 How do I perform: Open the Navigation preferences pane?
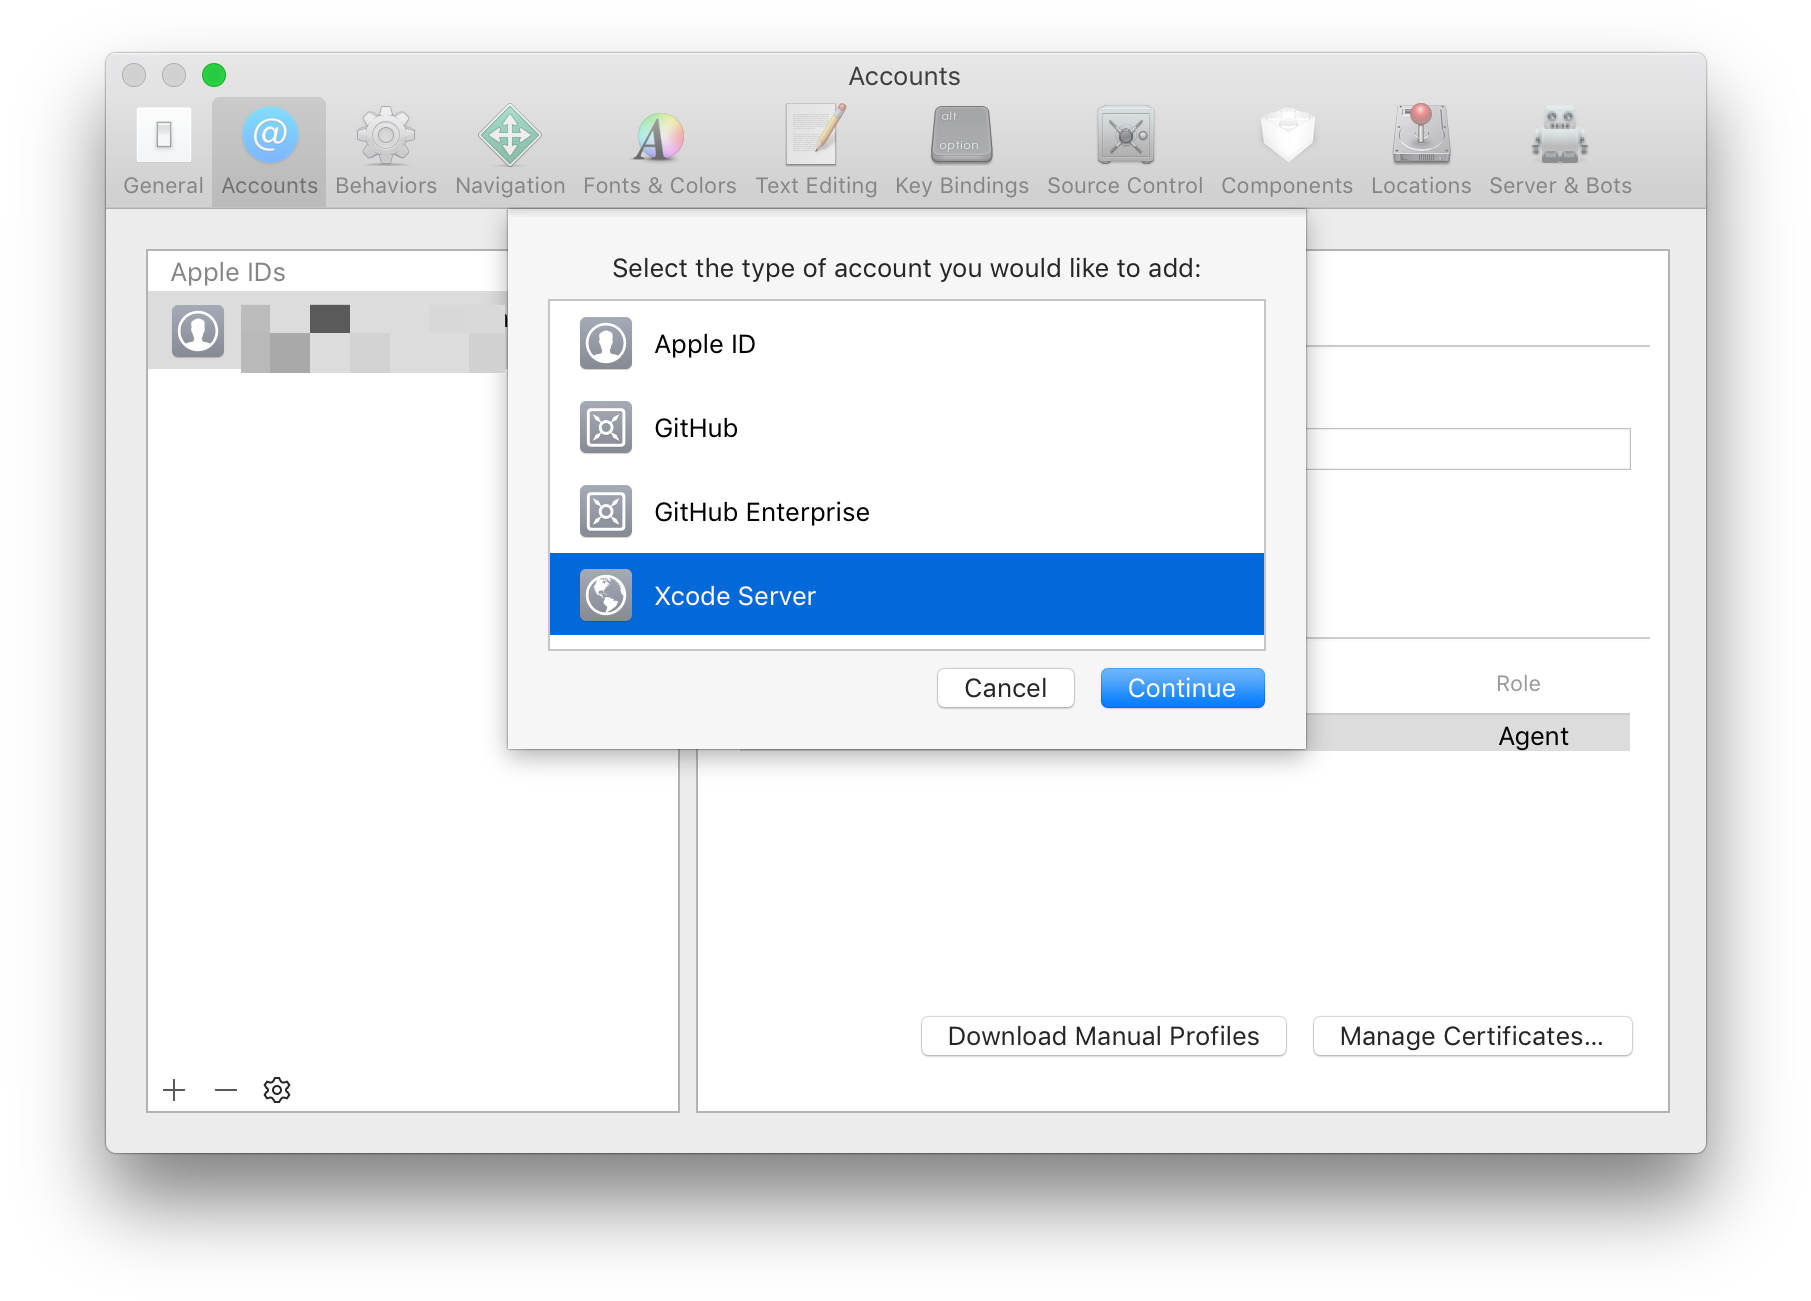509,148
